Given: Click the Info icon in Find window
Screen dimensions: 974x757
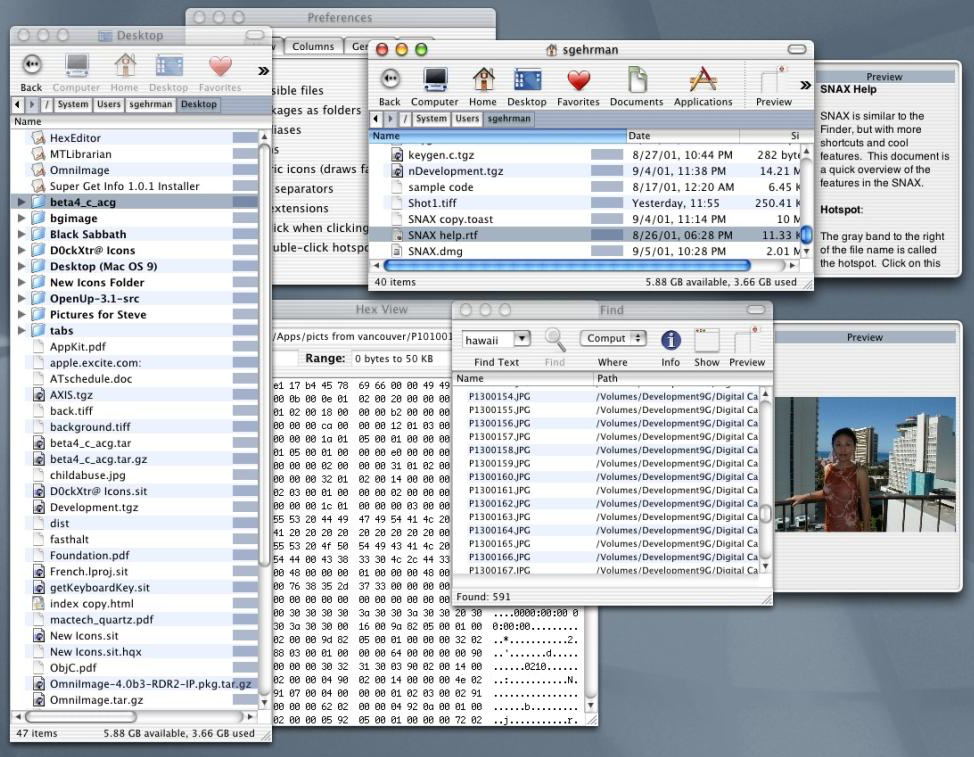Looking at the screenshot, I should 670,340.
